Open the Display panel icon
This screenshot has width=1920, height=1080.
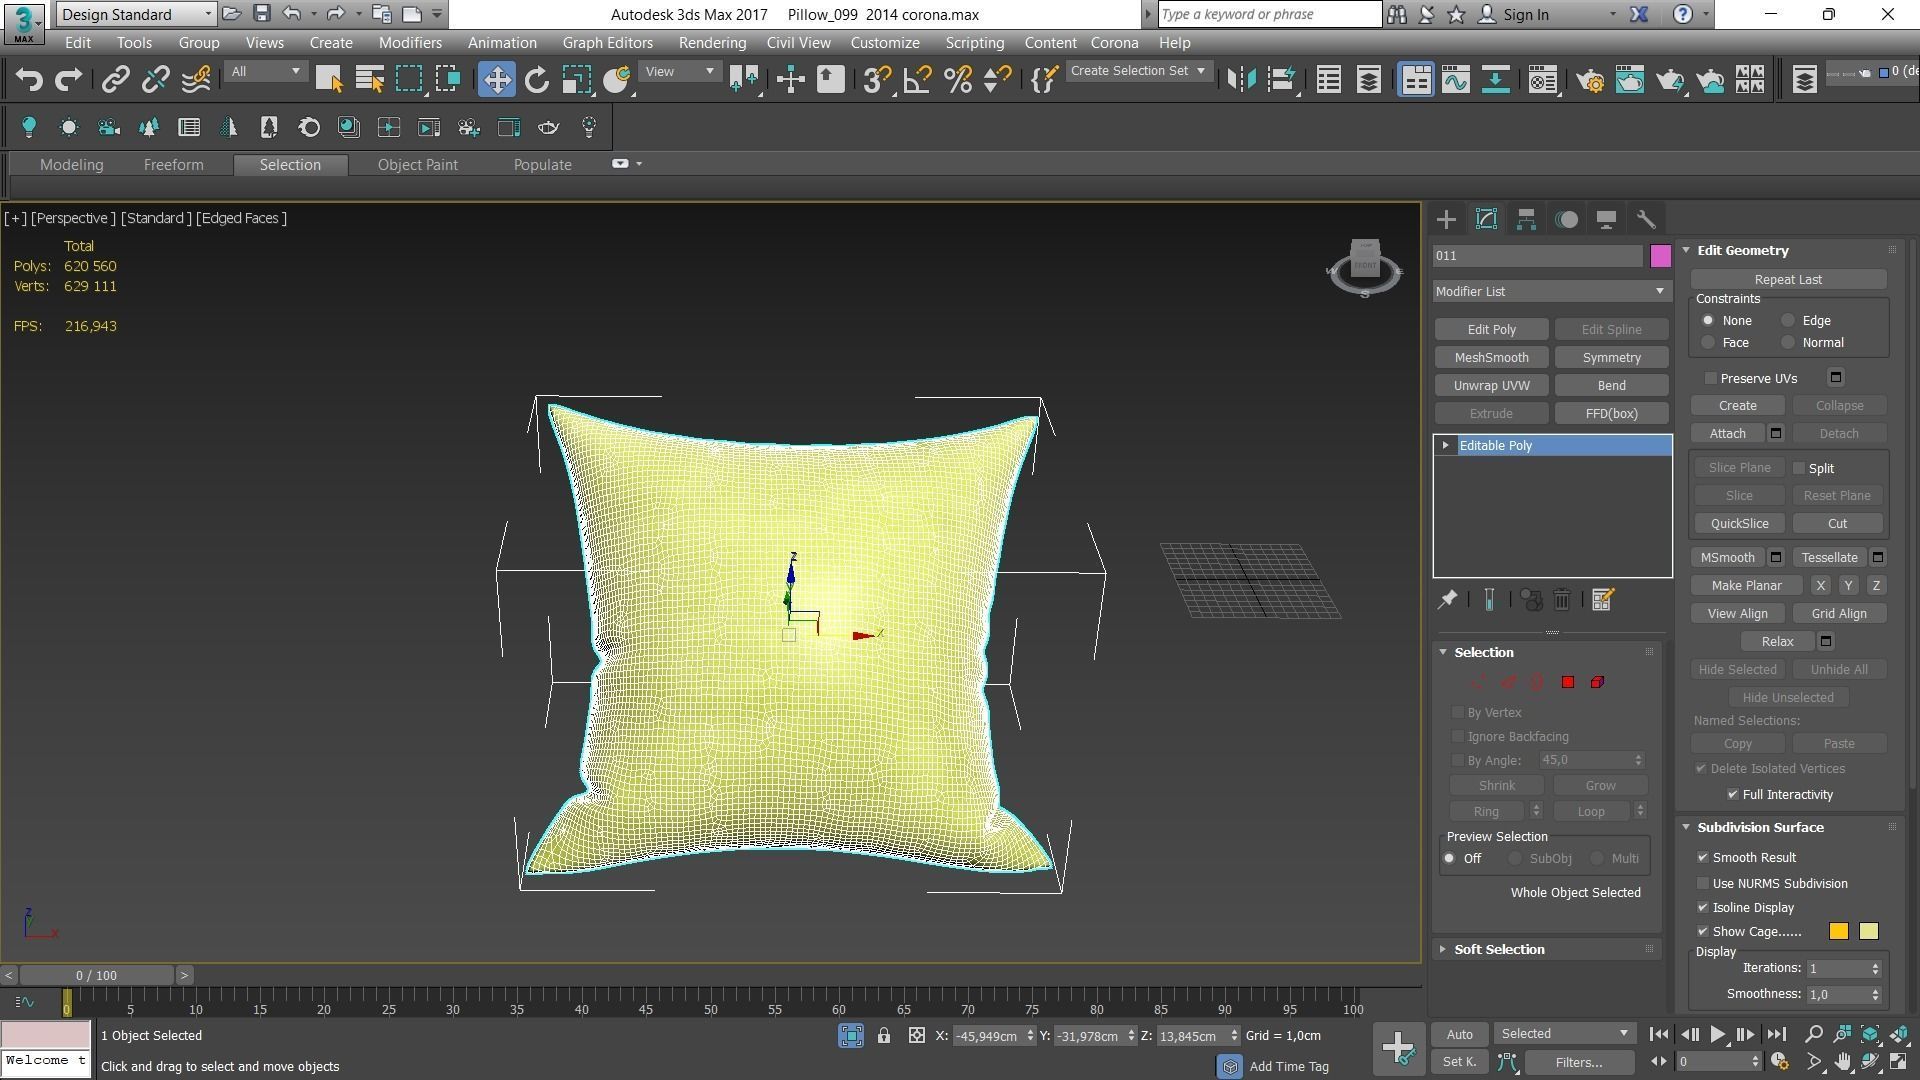point(1606,219)
